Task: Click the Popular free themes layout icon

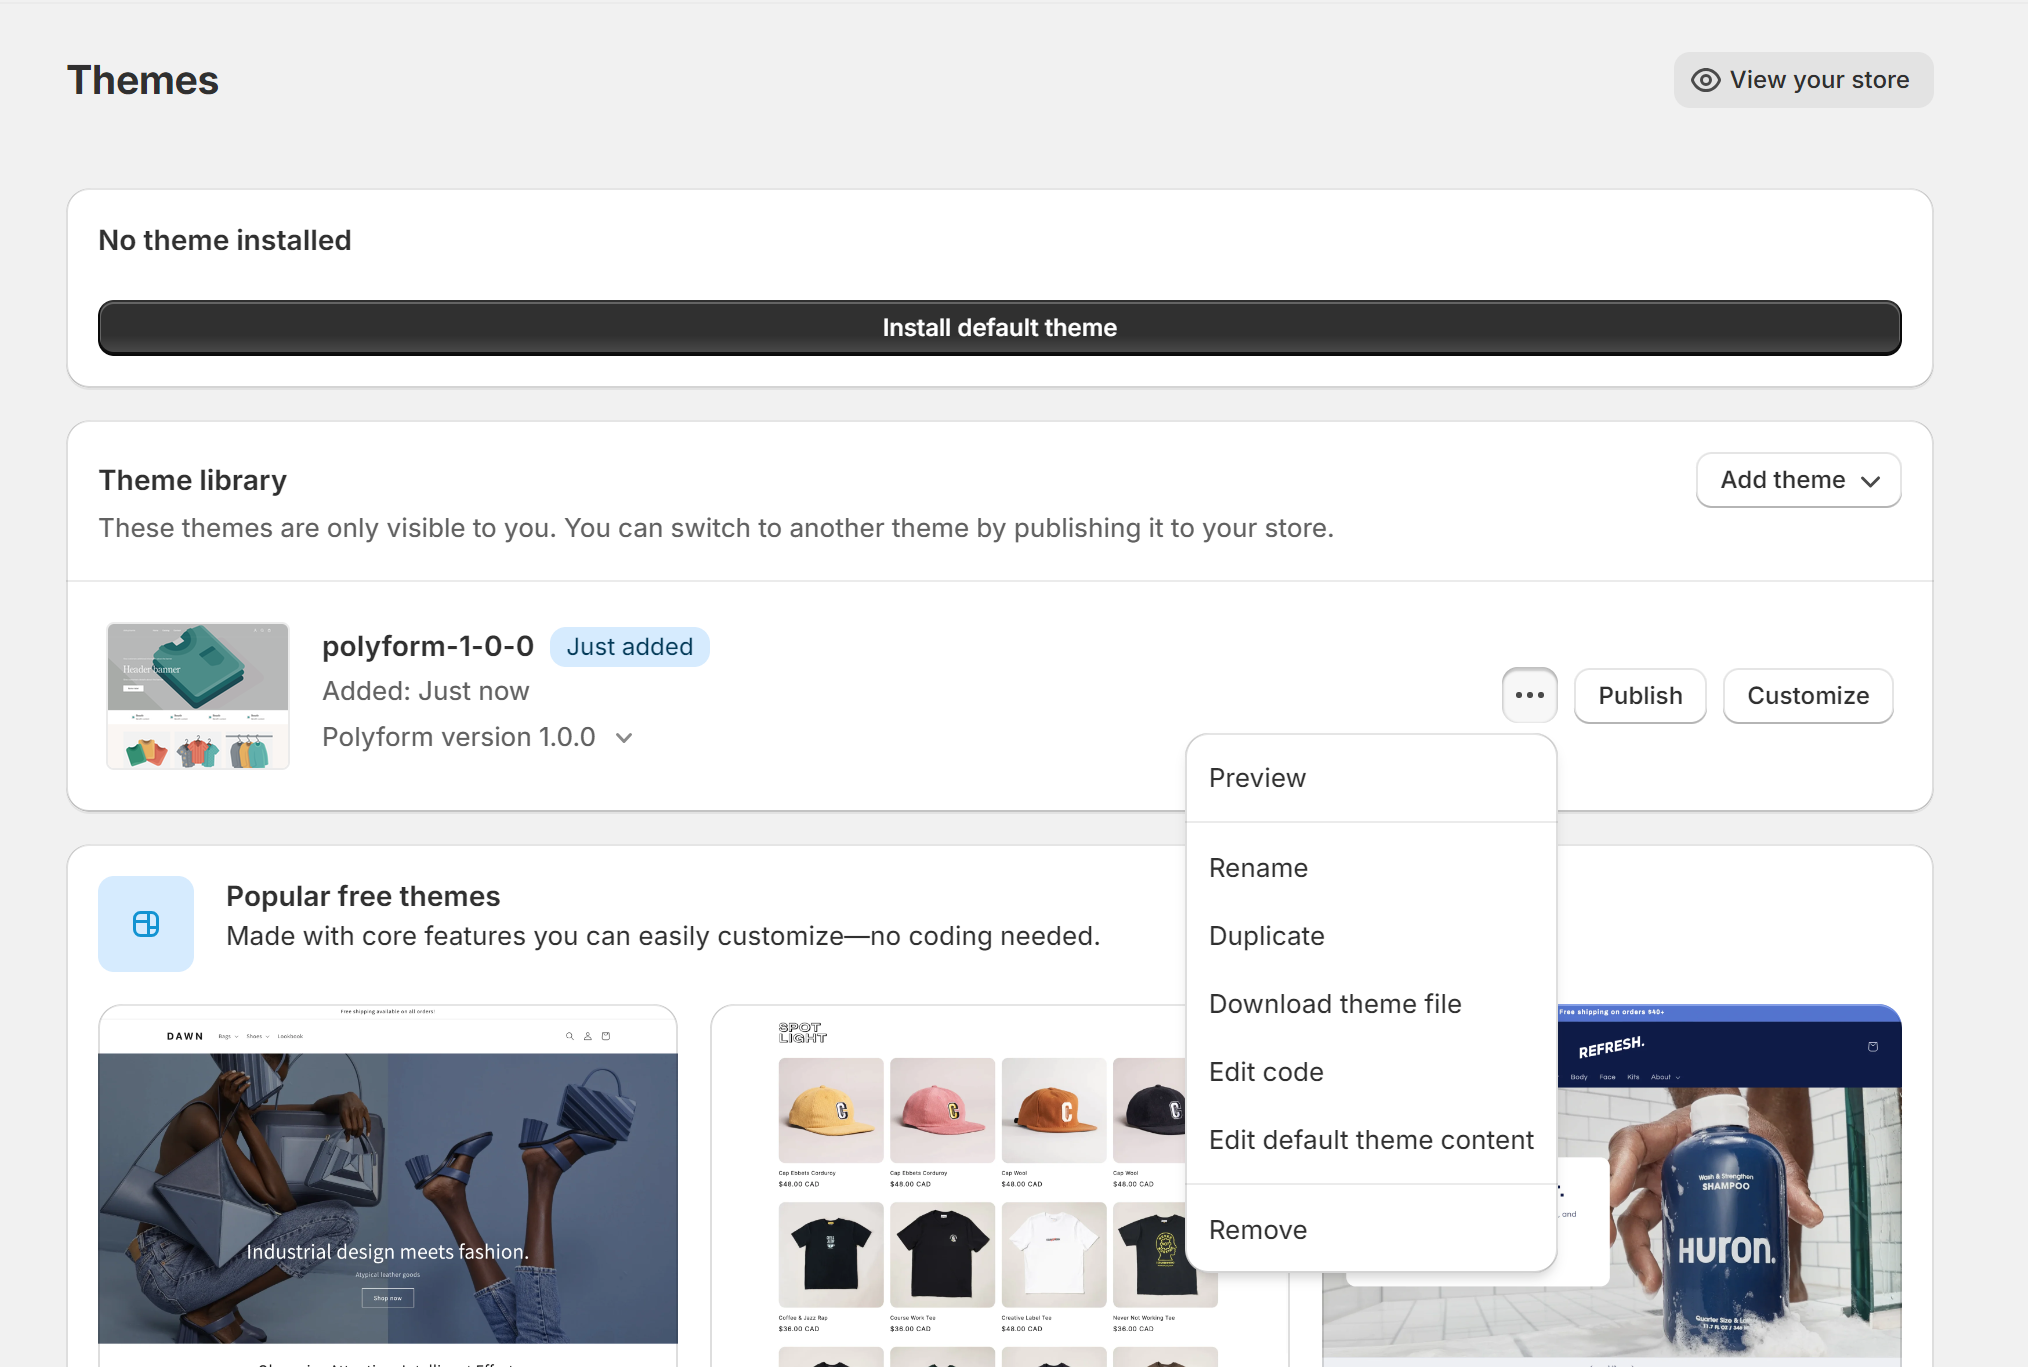Action: [146, 924]
